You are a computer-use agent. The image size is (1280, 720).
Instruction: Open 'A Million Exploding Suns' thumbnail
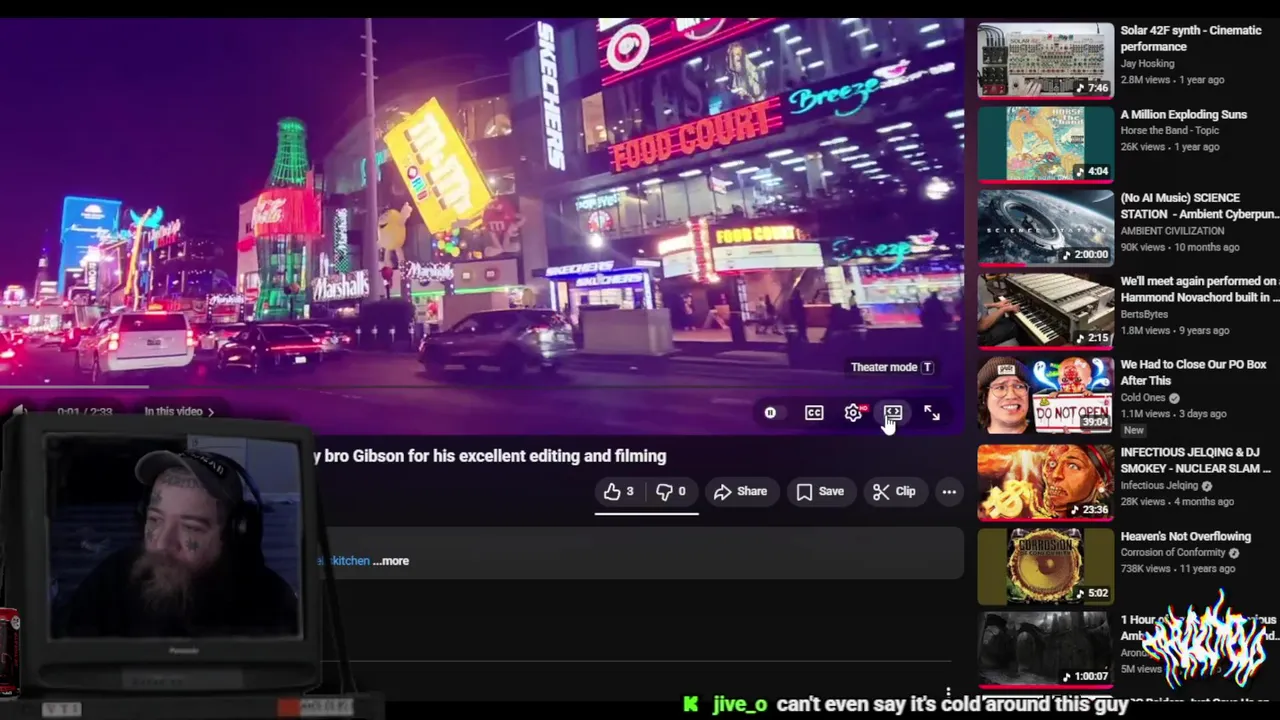pos(1045,143)
